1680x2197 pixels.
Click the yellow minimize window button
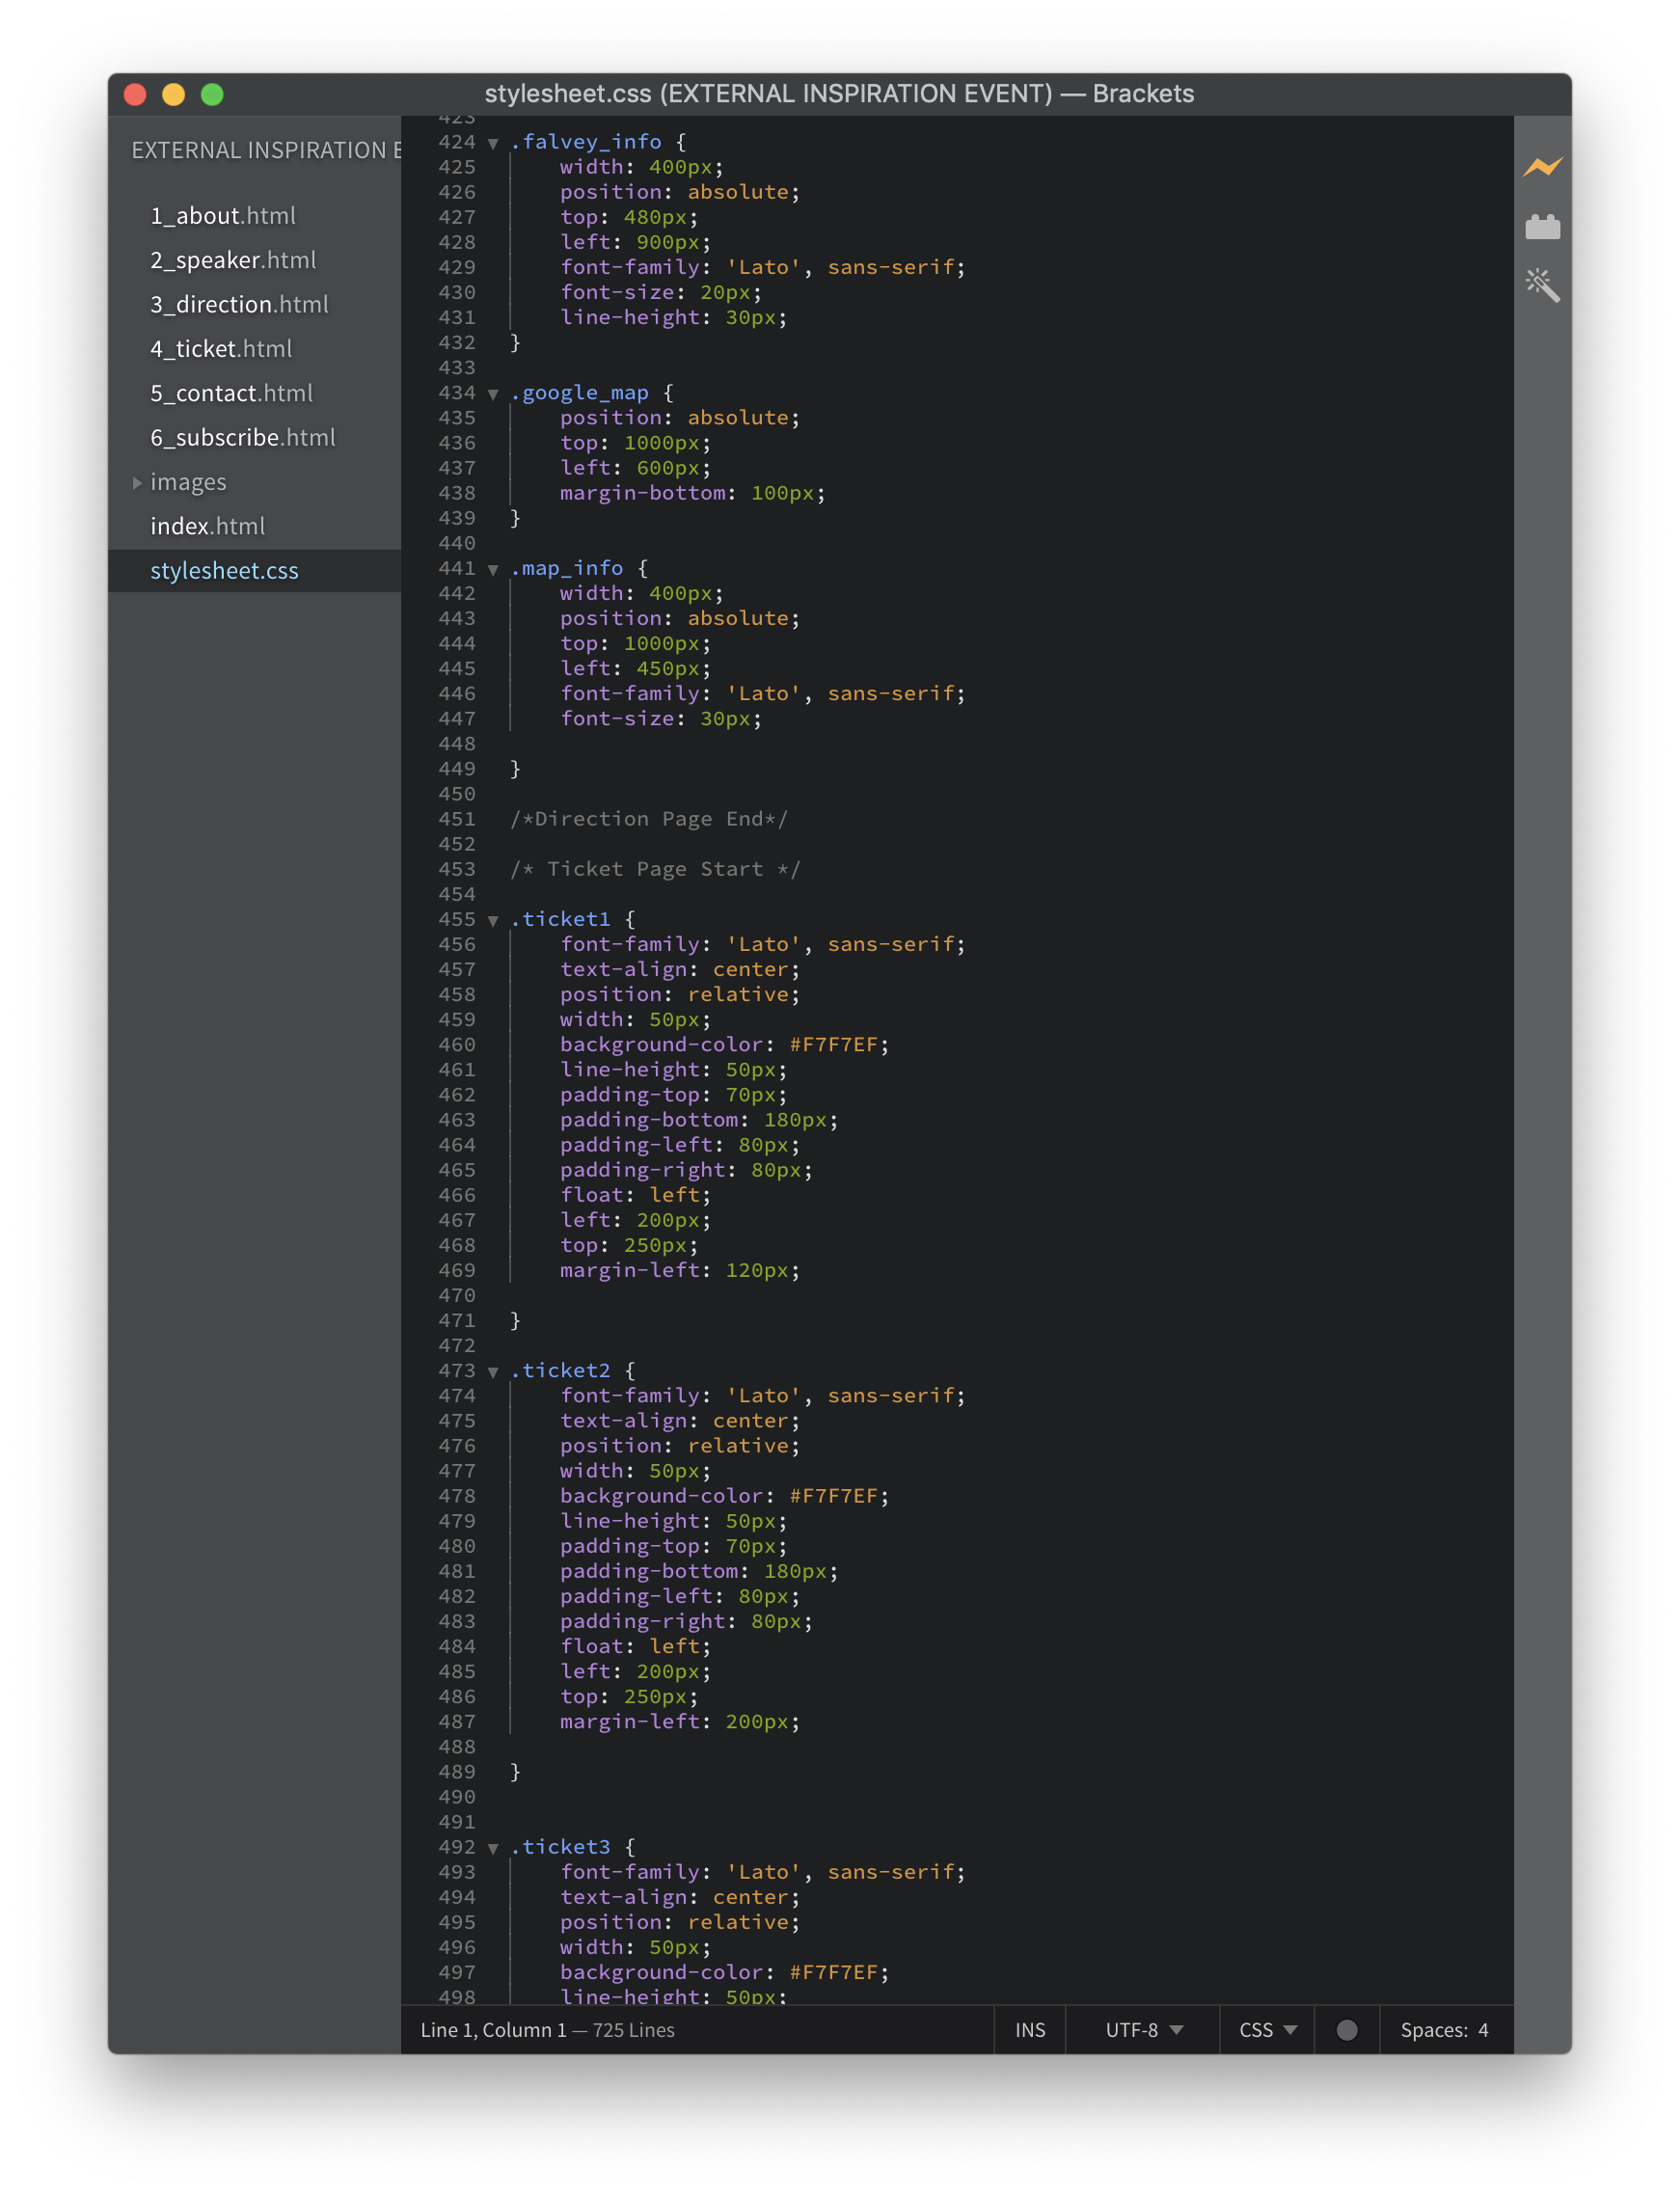coord(174,94)
